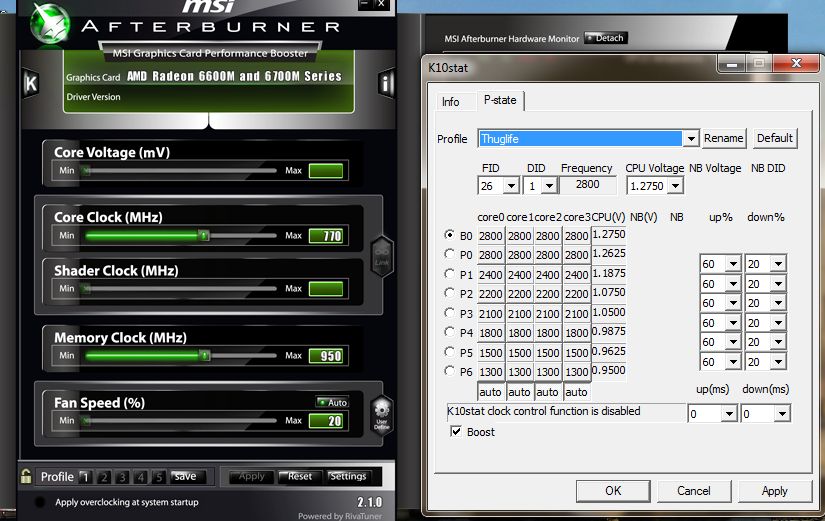This screenshot has width=825, height=521.
Task: Click Afterburner's Apply button
Action: click(251, 476)
